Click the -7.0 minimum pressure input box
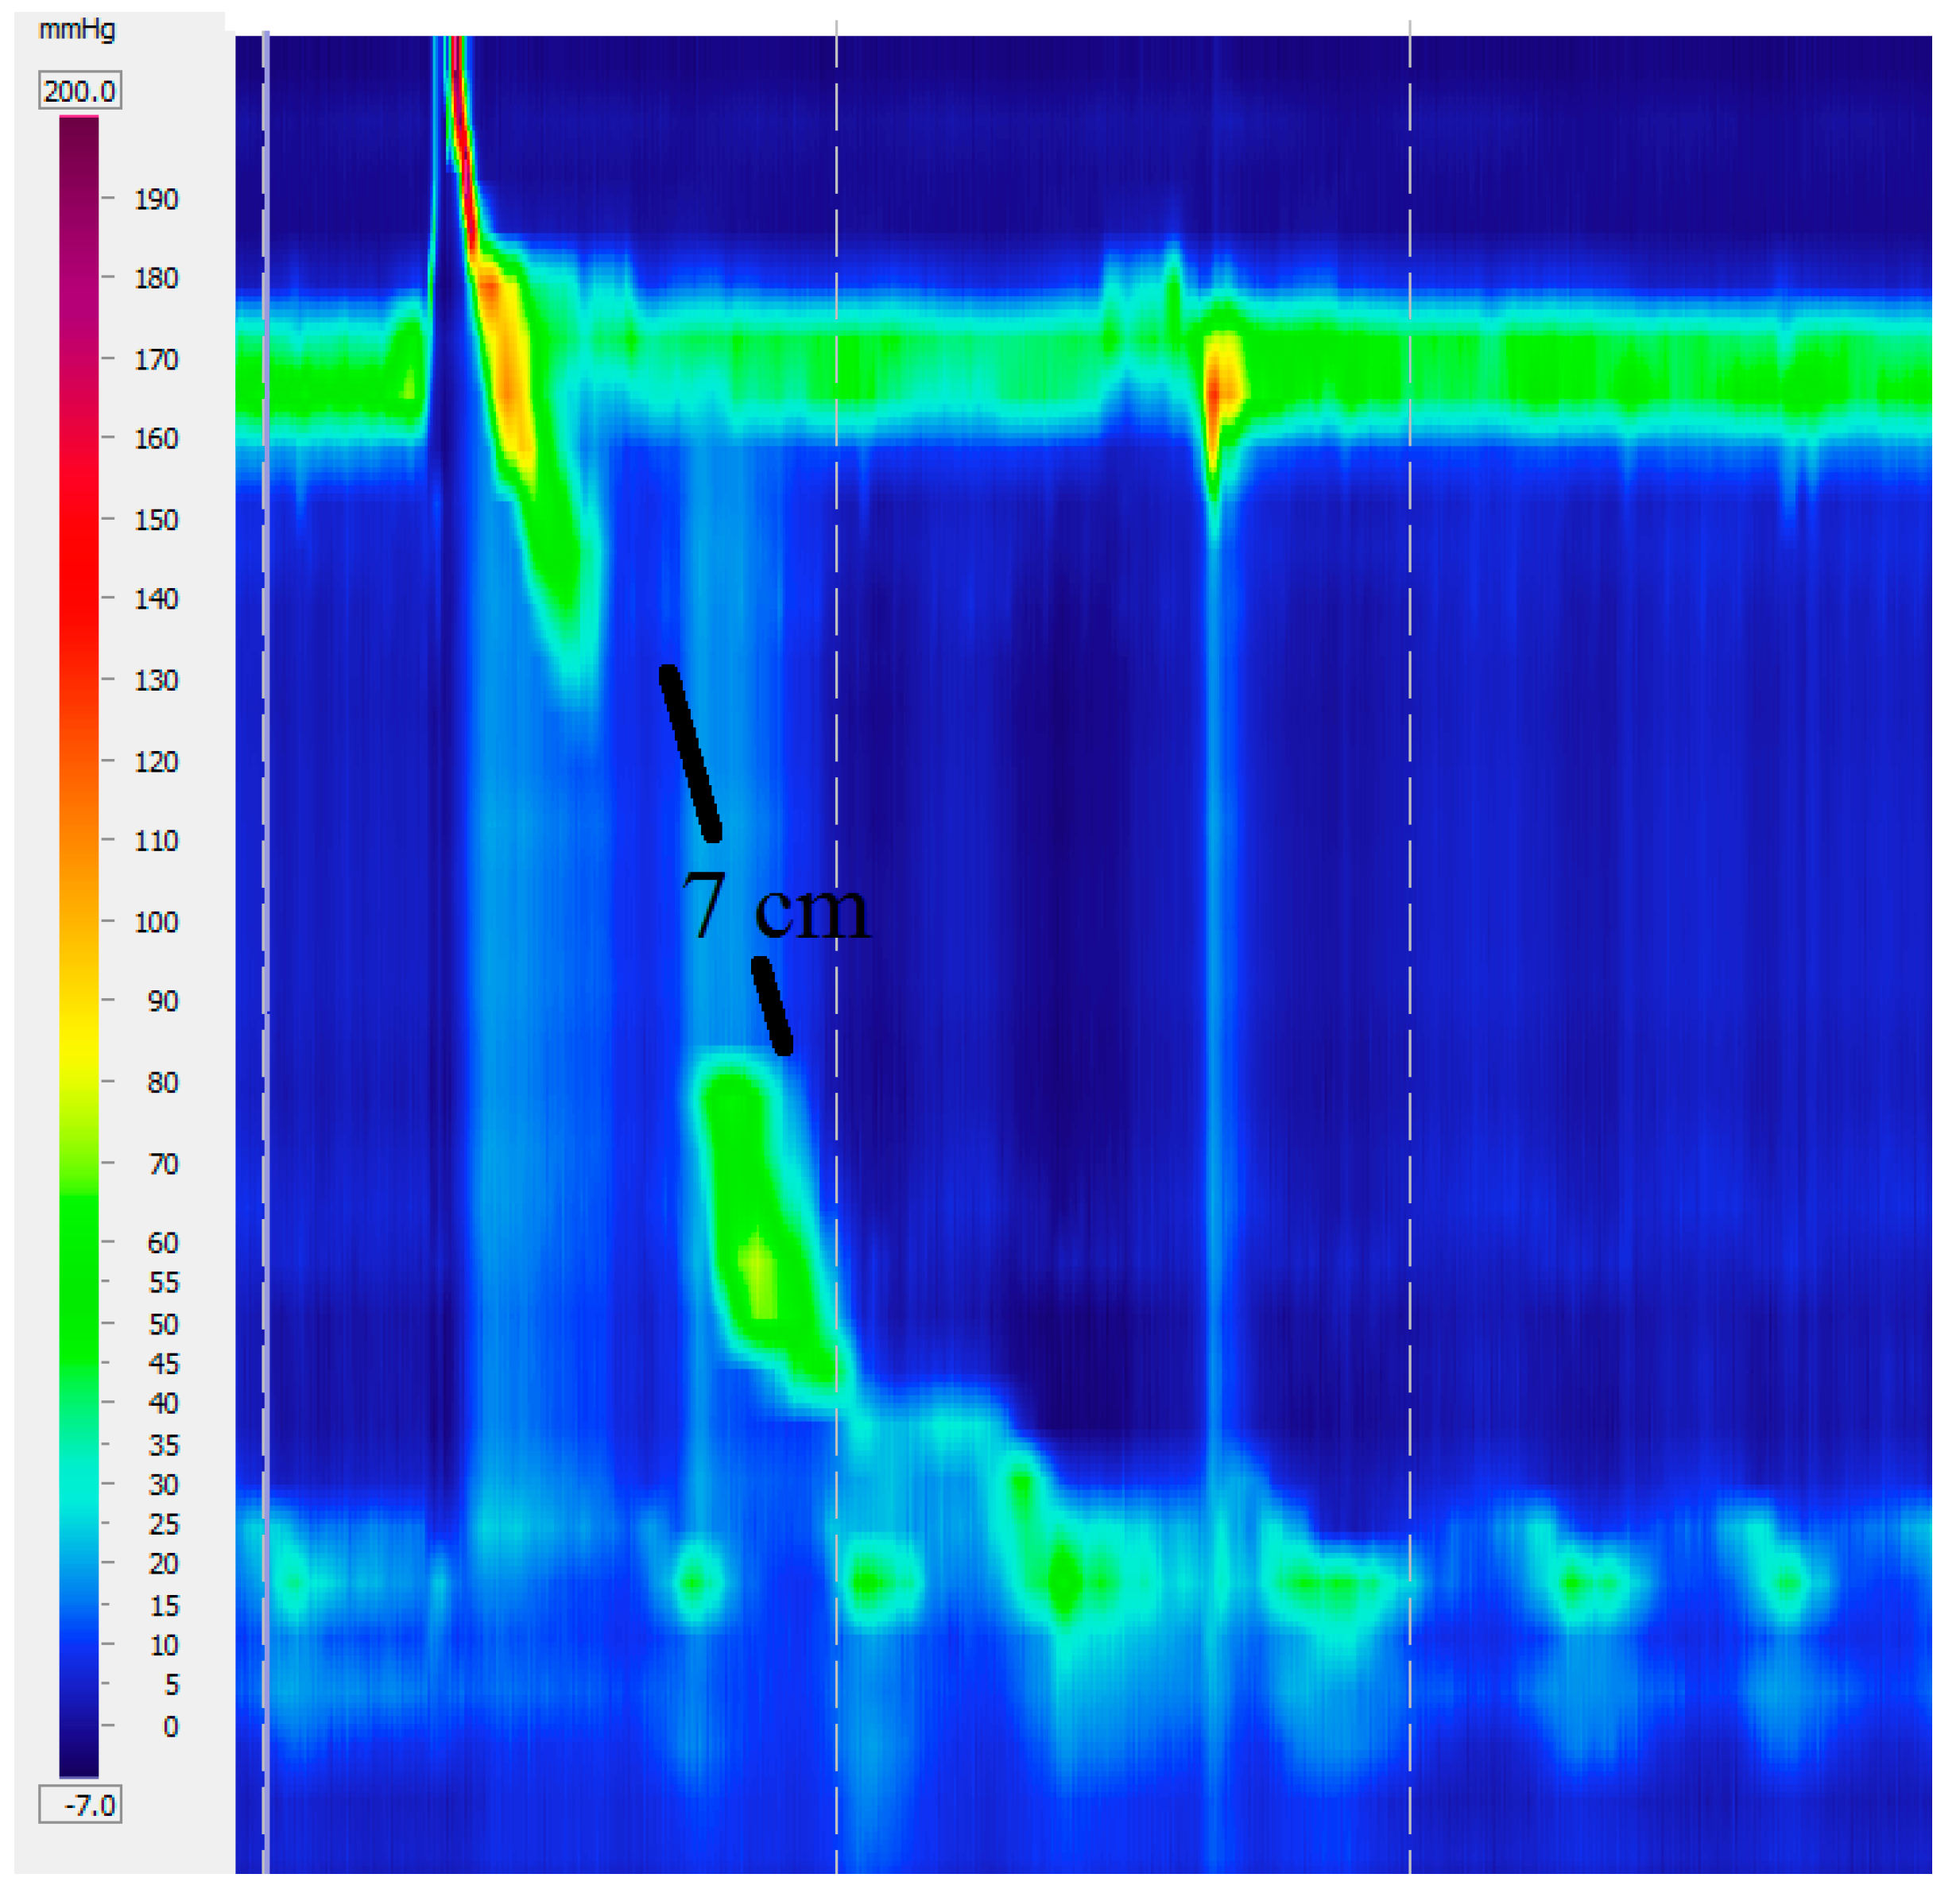Viewport: 1960px width, 1897px height. tap(80, 1806)
